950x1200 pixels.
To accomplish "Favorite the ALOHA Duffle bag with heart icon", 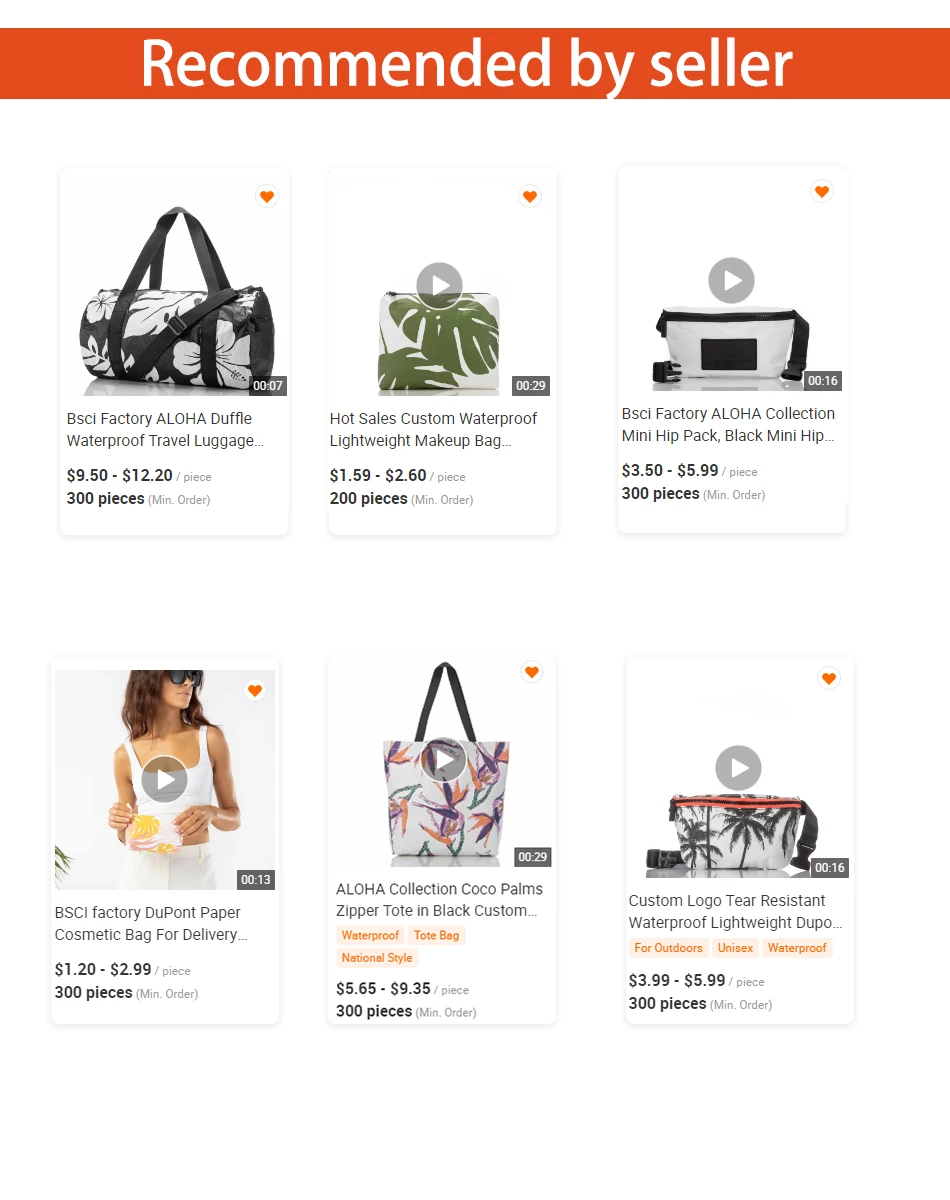I will click(x=266, y=197).
